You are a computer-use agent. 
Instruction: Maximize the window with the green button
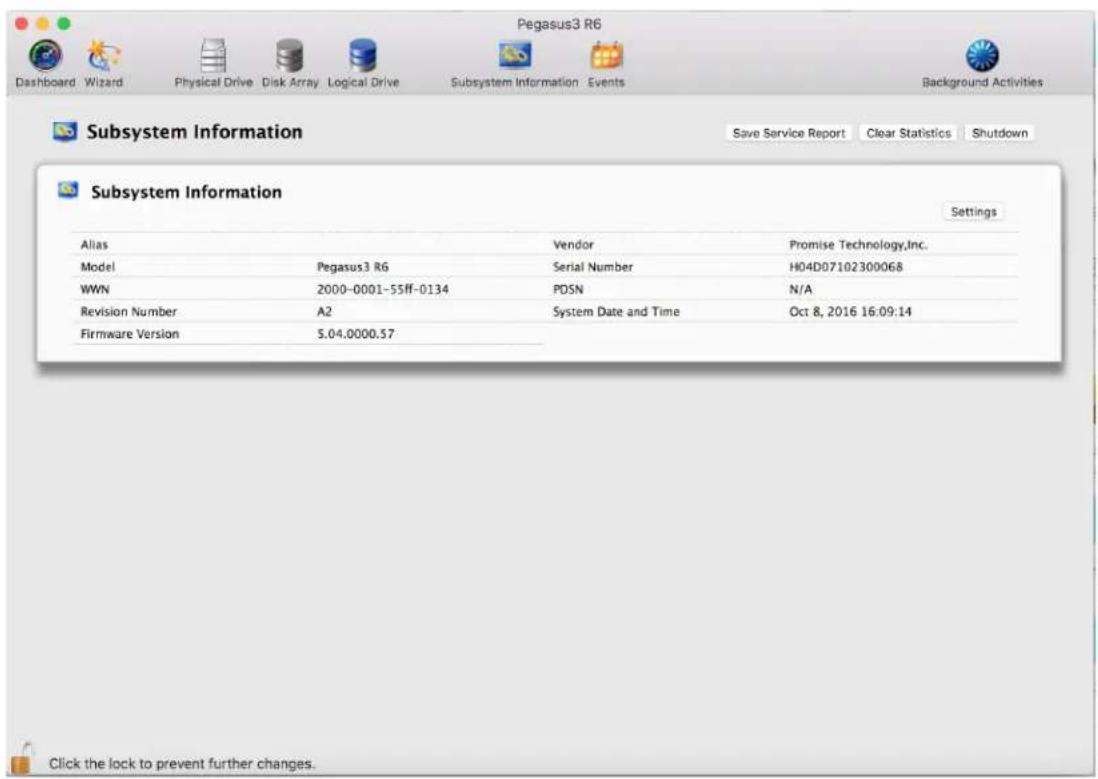(64, 24)
